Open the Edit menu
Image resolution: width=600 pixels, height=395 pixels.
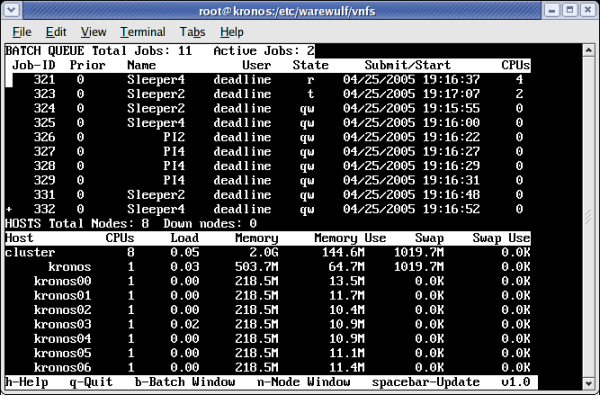click(x=56, y=32)
